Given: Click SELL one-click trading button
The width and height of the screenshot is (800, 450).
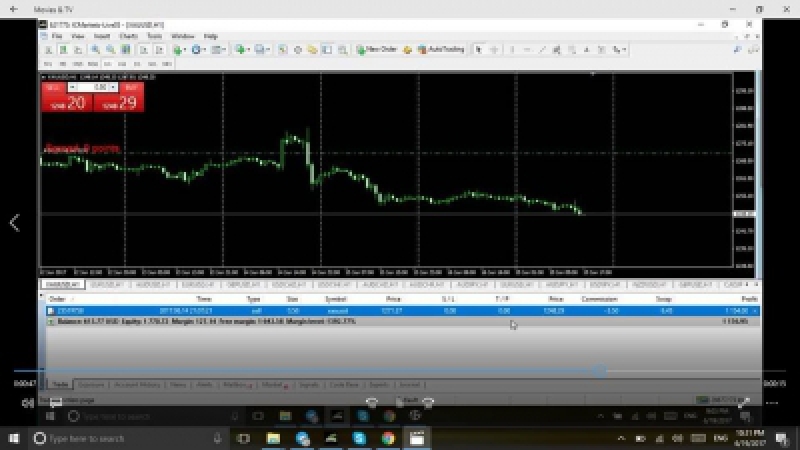Looking at the screenshot, I should point(67,97).
